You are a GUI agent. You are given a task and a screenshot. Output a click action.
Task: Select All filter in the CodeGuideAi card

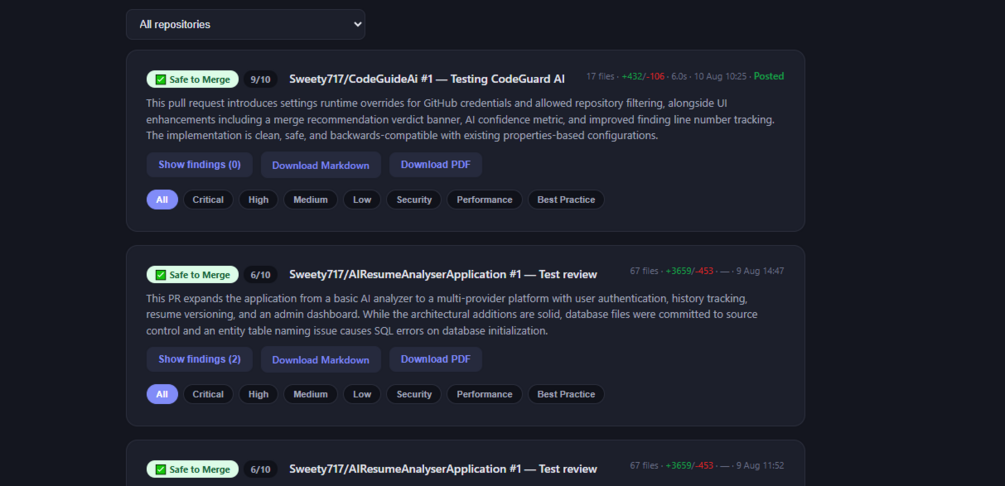tap(162, 199)
